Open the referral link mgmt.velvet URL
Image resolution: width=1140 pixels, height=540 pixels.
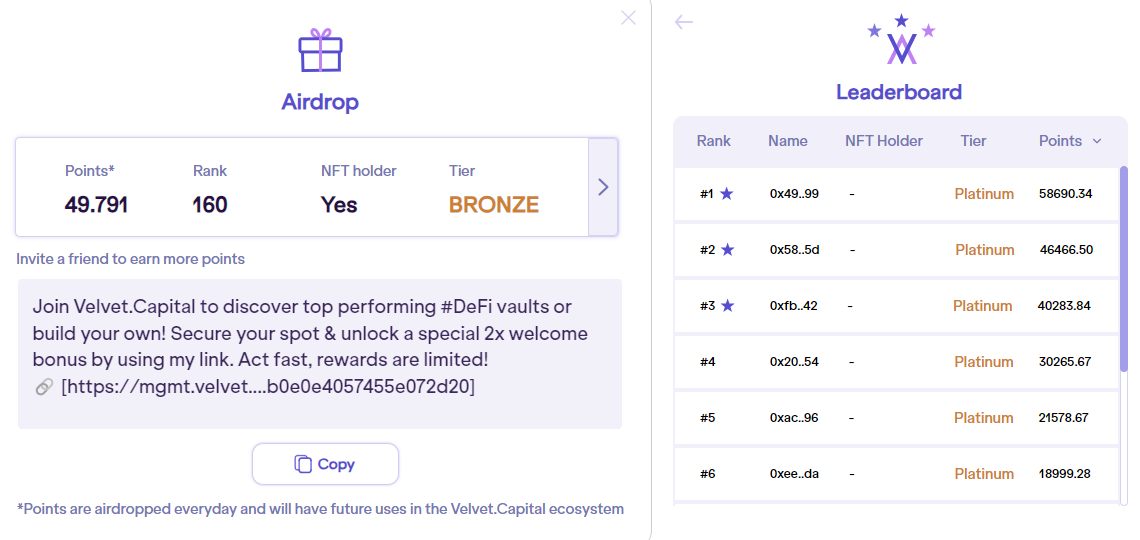pos(268,387)
